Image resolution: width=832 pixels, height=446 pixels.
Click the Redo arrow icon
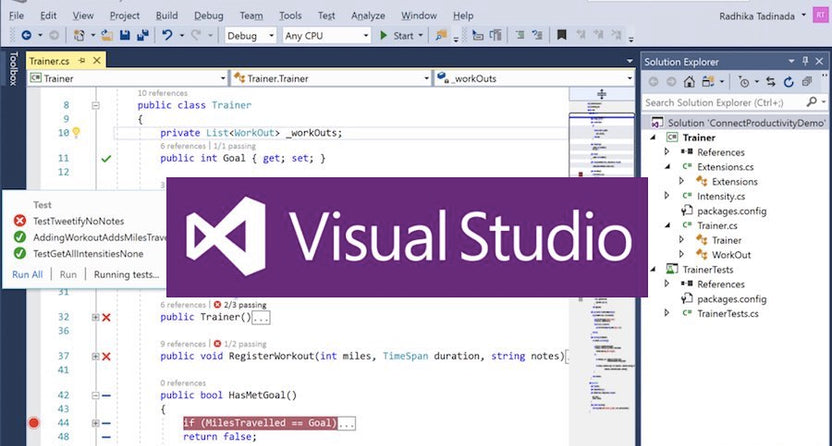click(x=196, y=35)
